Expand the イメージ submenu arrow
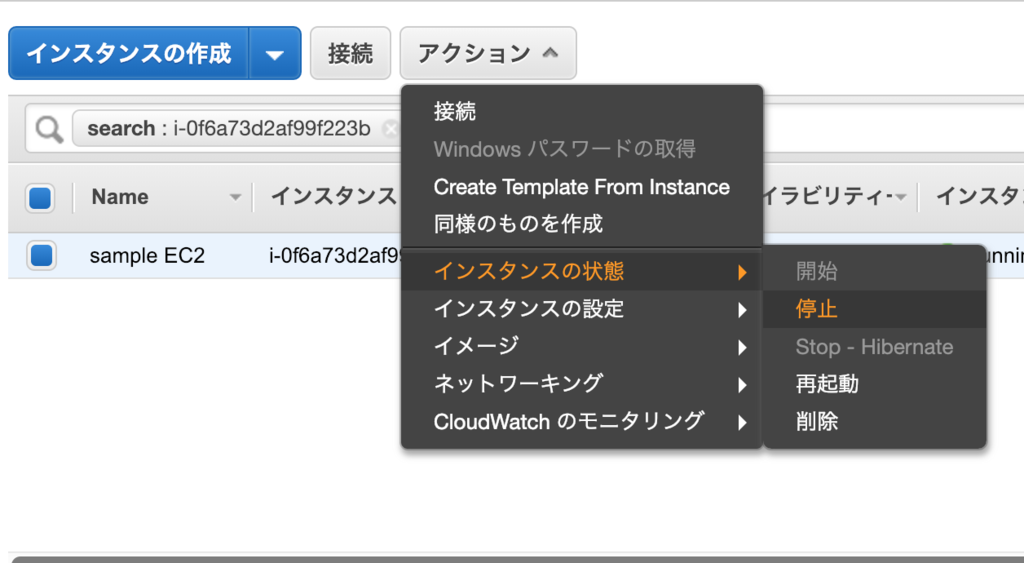Screen dimensions: 1024x563 pyautogui.click(x=742, y=347)
